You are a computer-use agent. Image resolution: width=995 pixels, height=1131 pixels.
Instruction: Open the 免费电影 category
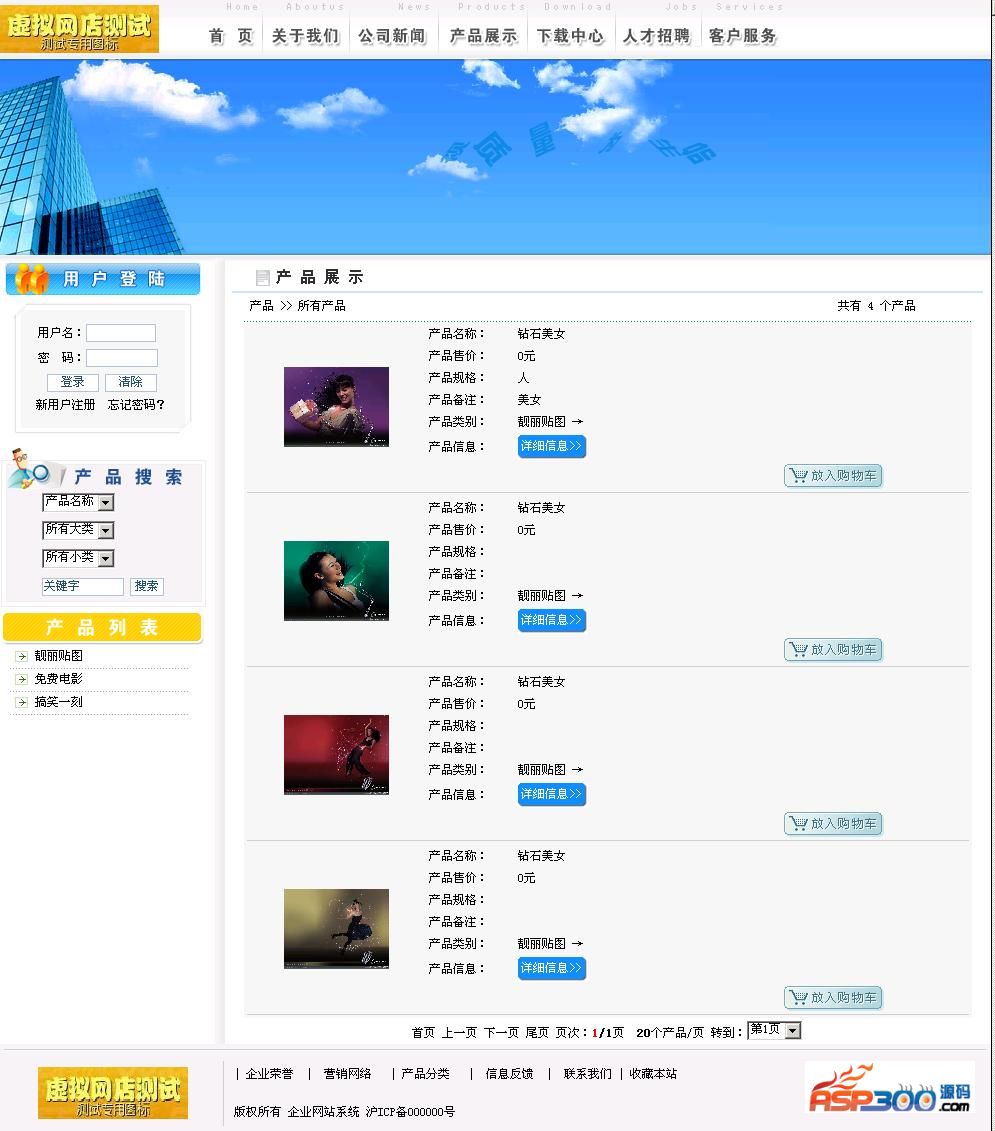58,679
